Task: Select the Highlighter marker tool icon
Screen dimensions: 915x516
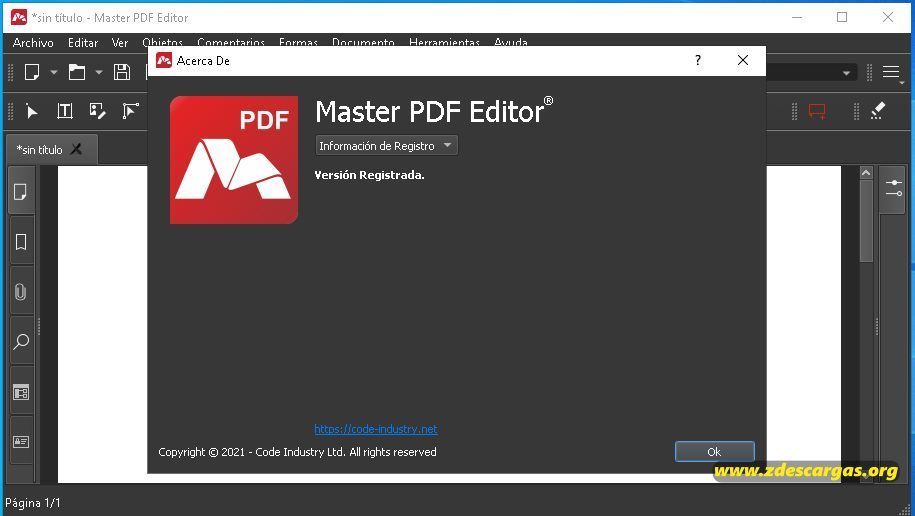Action: pos(878,111)
